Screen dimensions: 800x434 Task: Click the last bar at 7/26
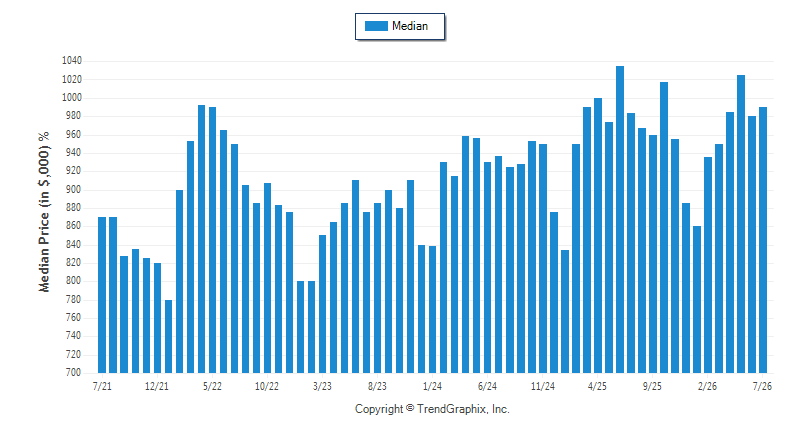pyautogui.click(x=763, y=240)
